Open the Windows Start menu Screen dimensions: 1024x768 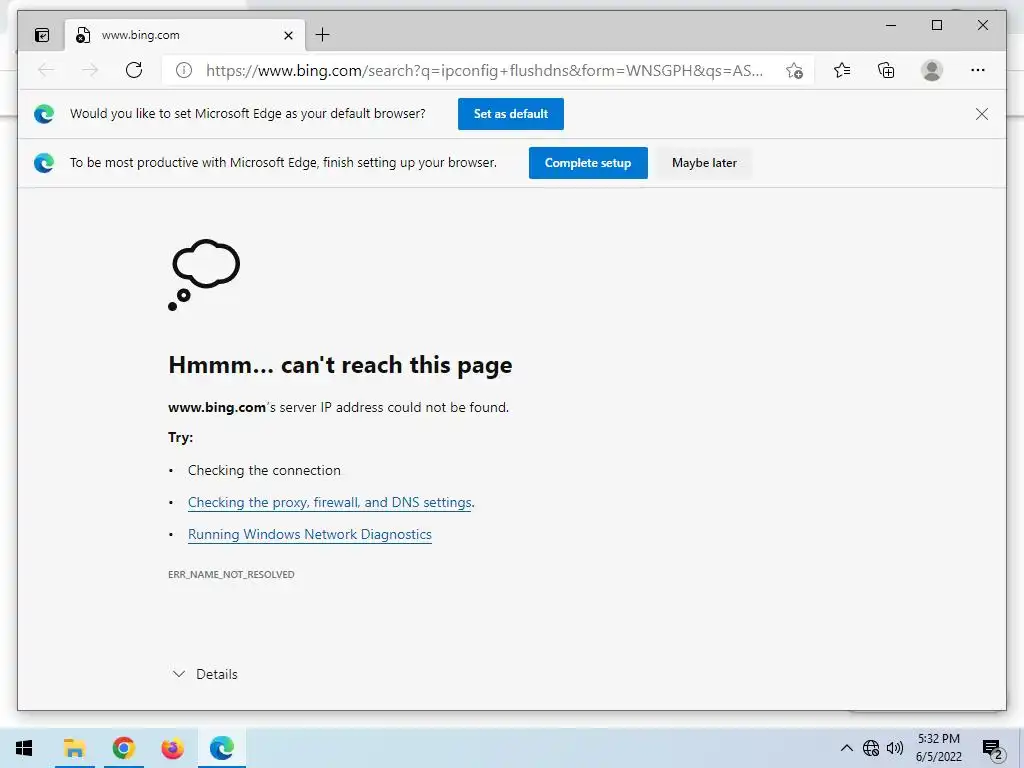click(24, 748)
